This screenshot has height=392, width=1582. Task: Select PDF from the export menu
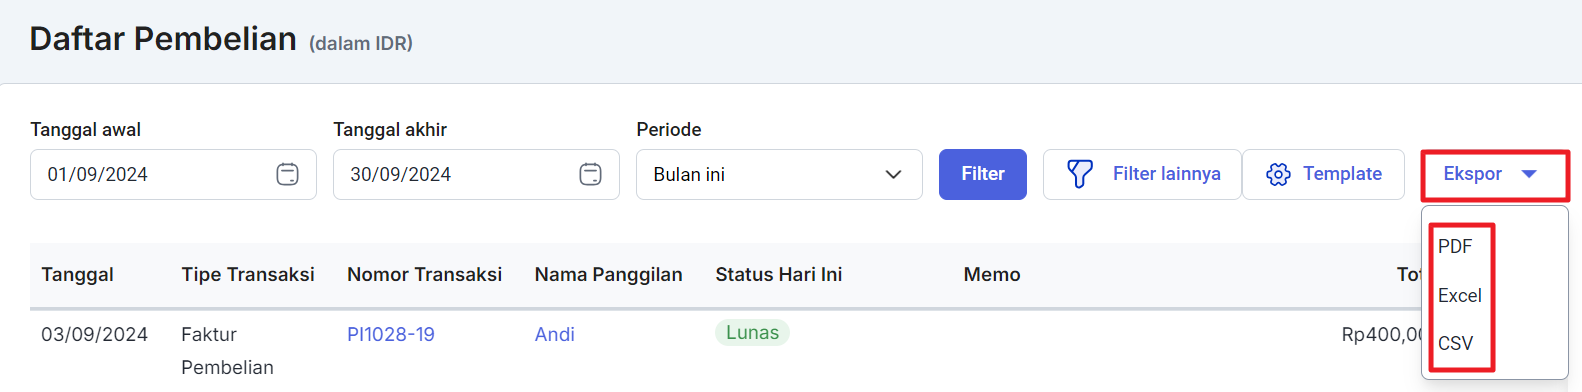[x=1455, y=246]
